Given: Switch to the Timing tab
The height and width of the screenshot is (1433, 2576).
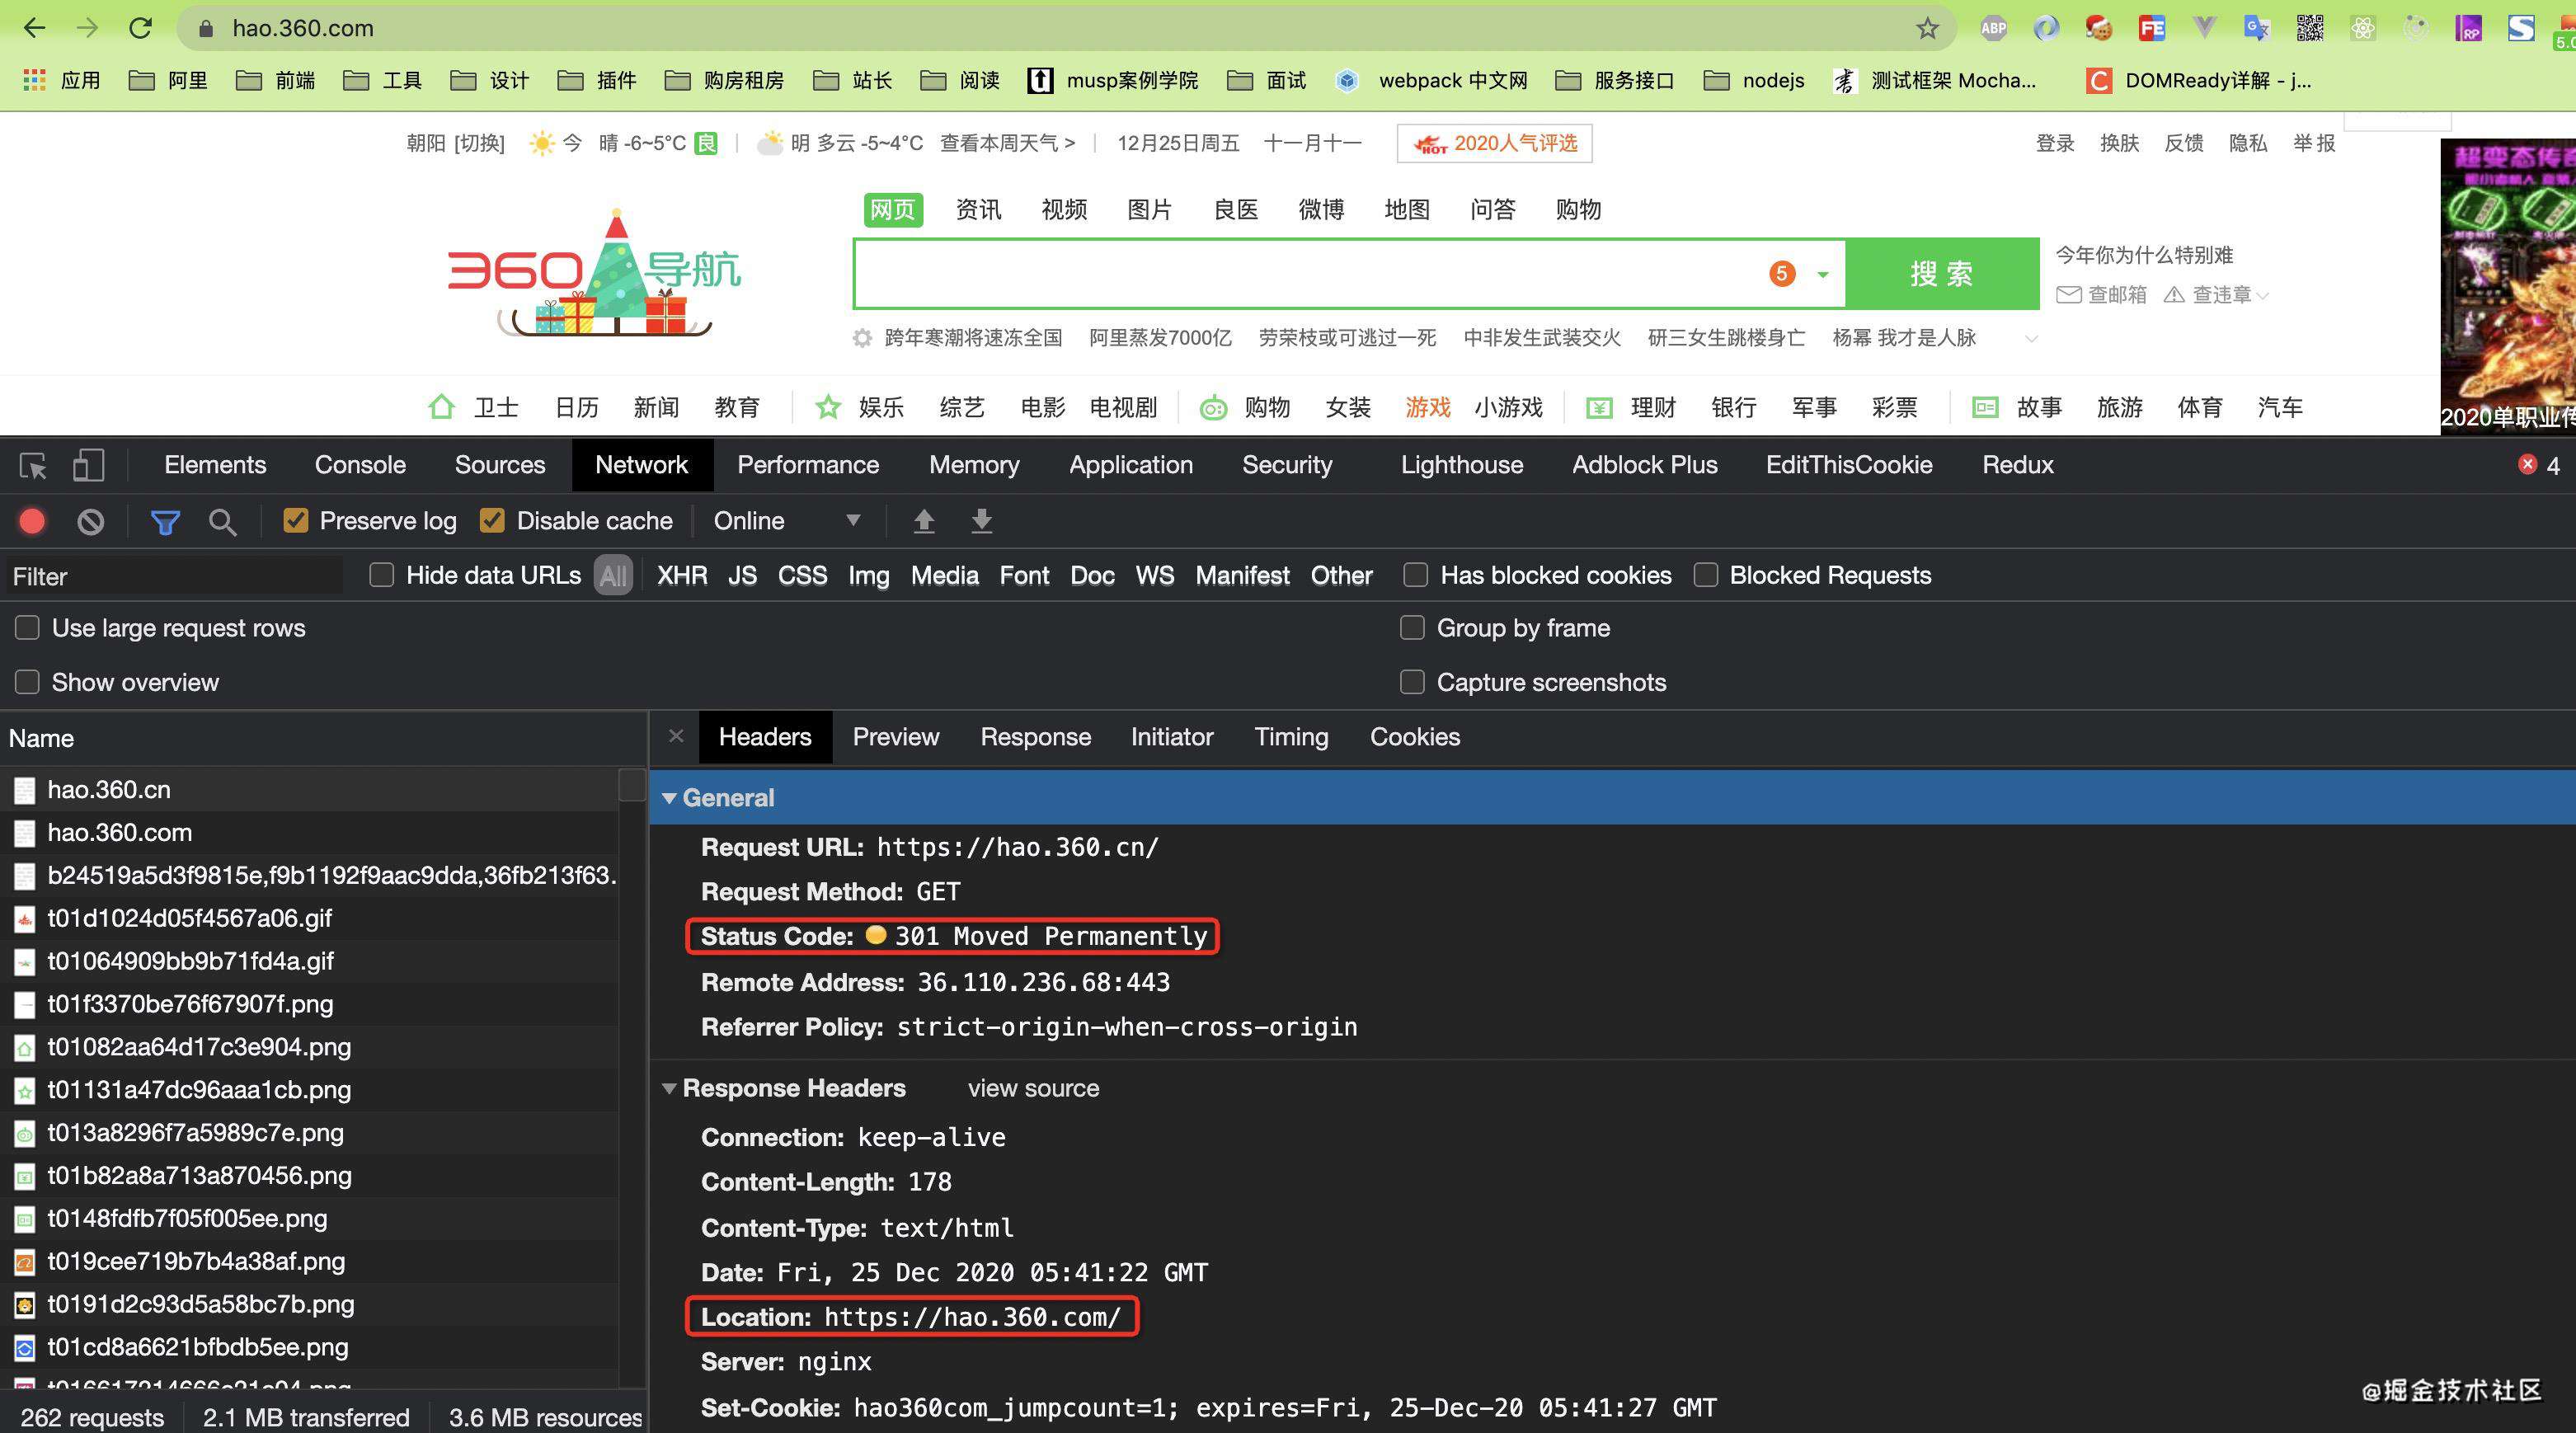Looking at the screenshot, I should 1291,737.
